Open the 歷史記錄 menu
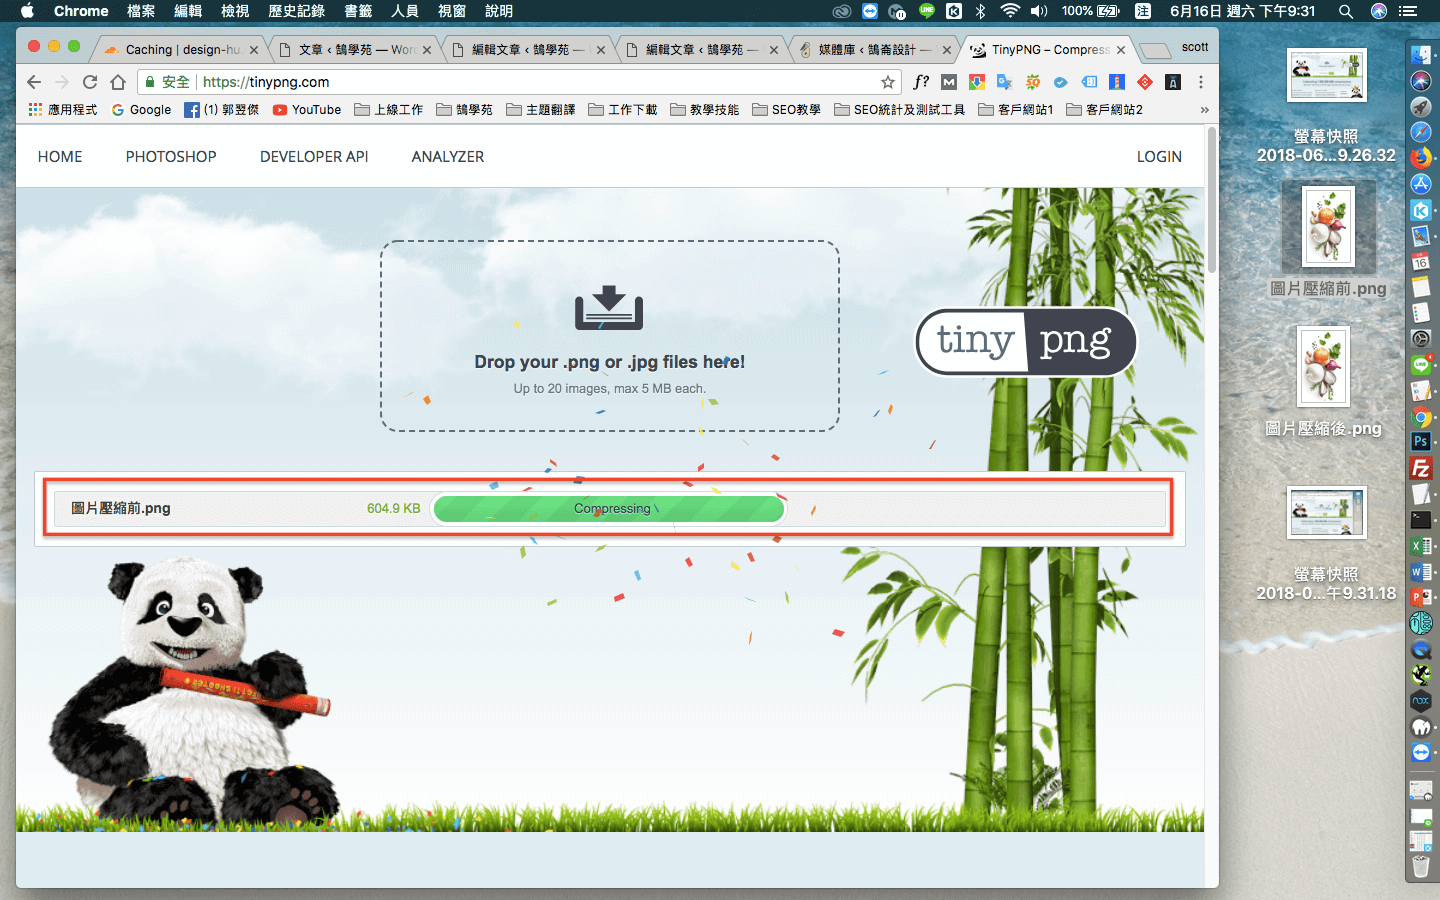Screen dimensions: 1440x900 297,11
